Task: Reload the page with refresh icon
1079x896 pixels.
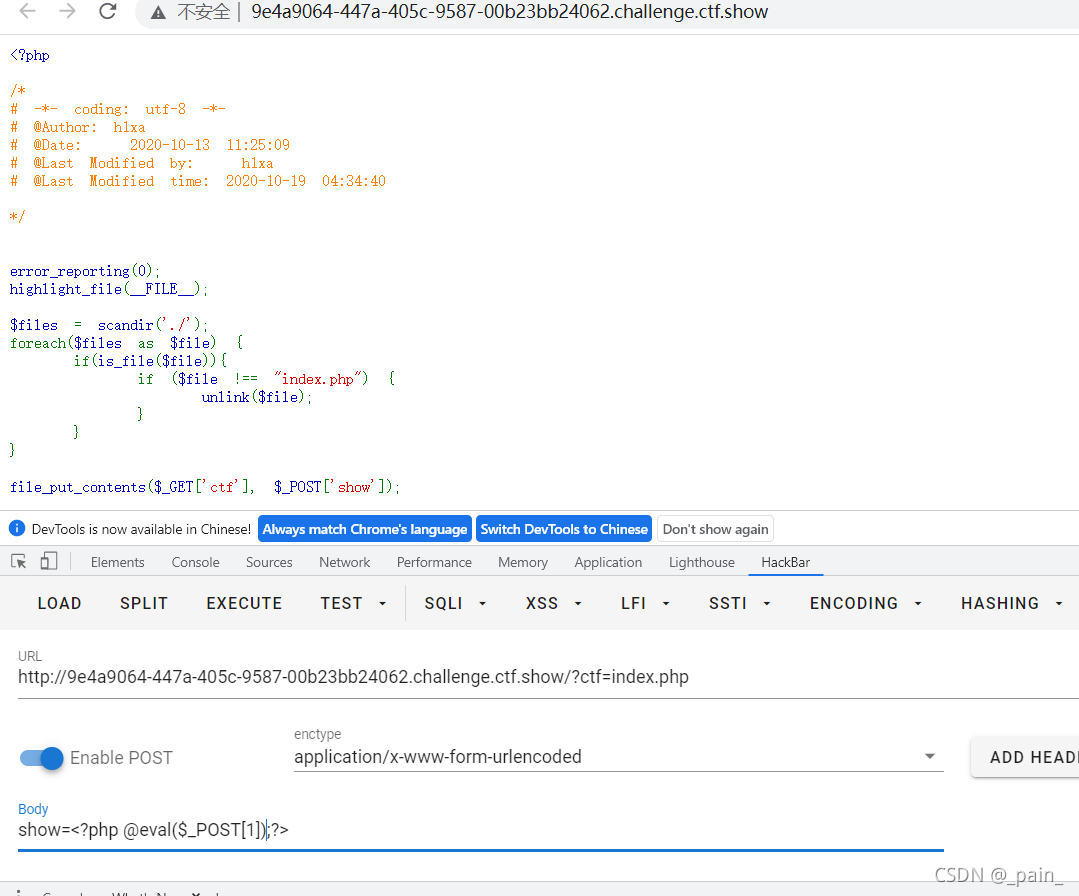Action: 108,11
